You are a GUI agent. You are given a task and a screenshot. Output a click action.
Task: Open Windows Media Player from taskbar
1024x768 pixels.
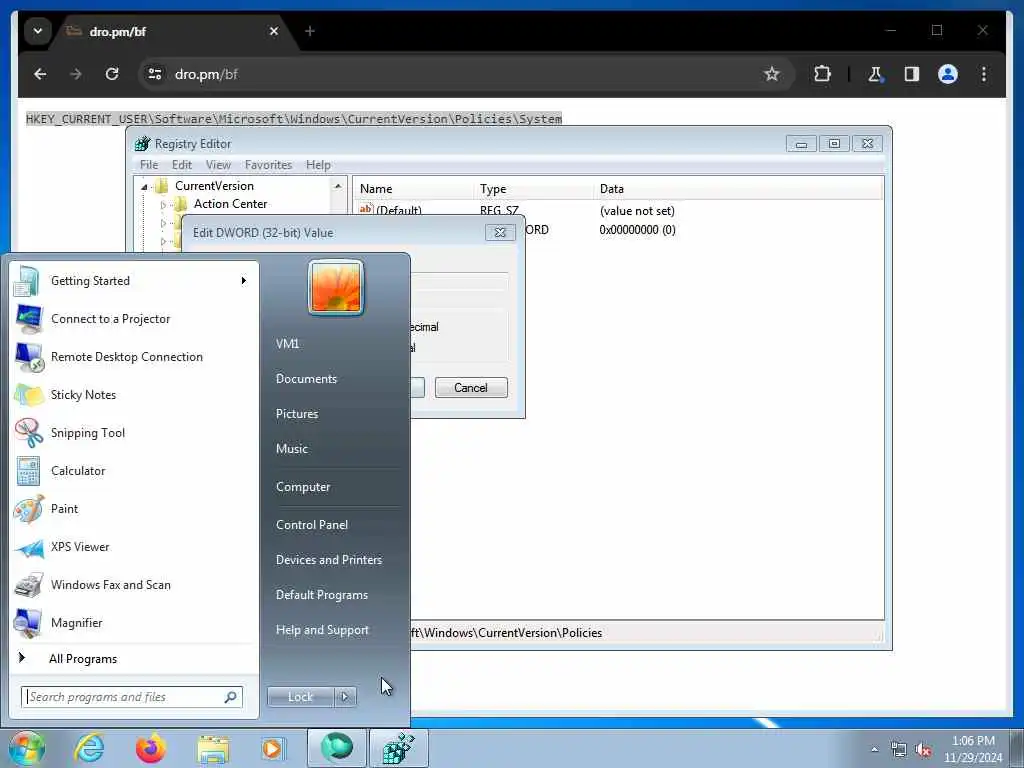click(272, 748)
